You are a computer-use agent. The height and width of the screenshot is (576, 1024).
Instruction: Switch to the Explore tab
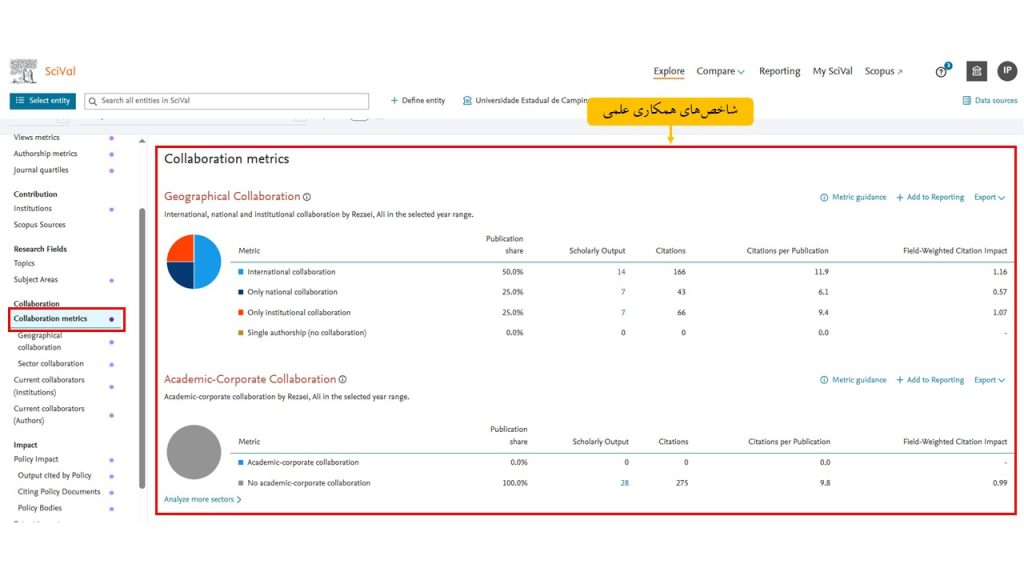click(x=669, y=71)
